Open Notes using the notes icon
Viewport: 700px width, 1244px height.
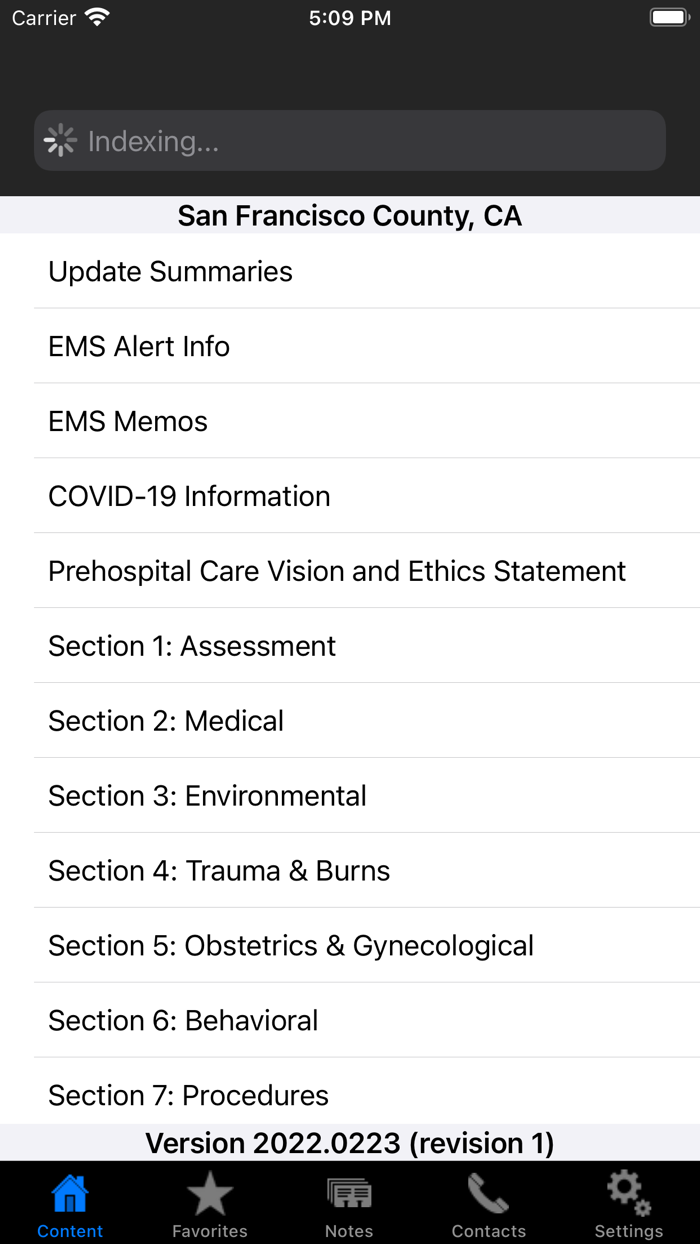tap(348, 1190)
